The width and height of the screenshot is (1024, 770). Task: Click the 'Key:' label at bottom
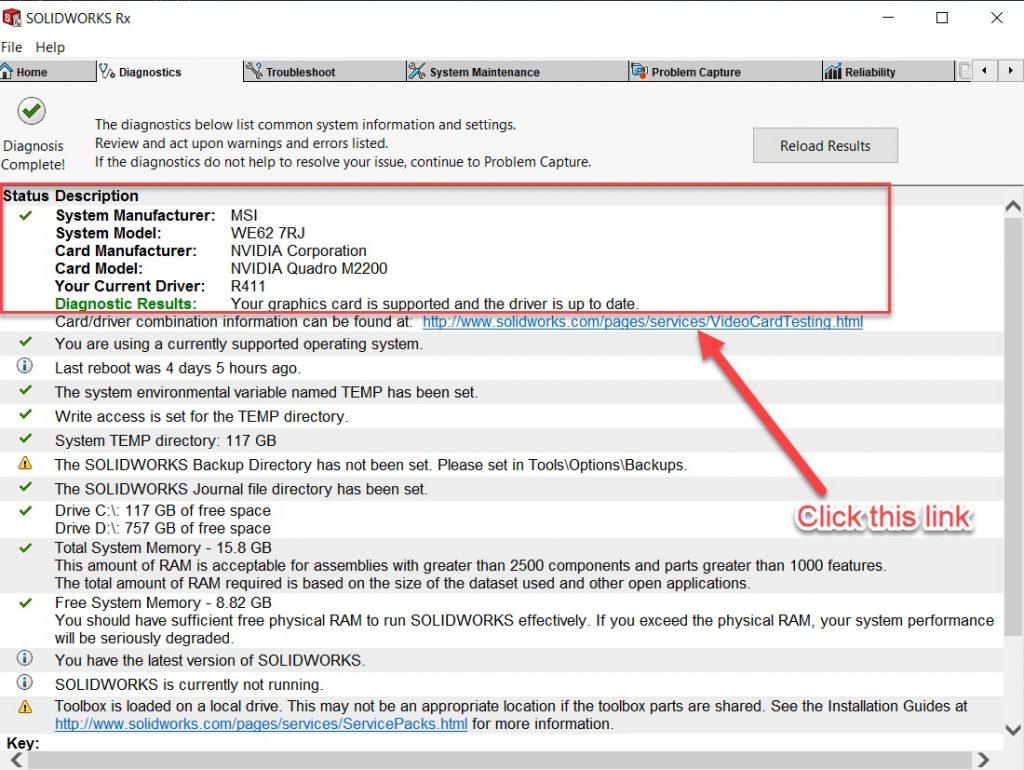click(x=23, y=743)
